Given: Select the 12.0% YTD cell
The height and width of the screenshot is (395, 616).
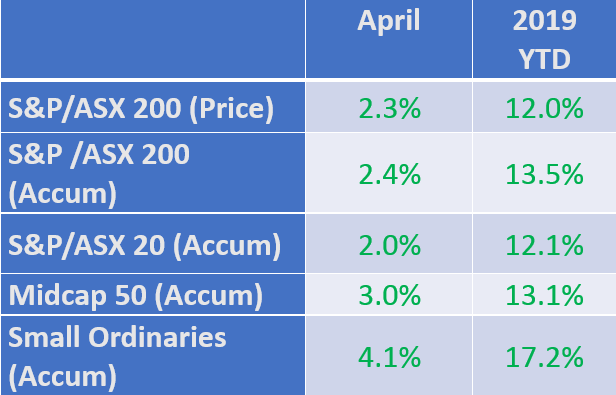Looking at the screenshot, I should [x=544, y=107].
